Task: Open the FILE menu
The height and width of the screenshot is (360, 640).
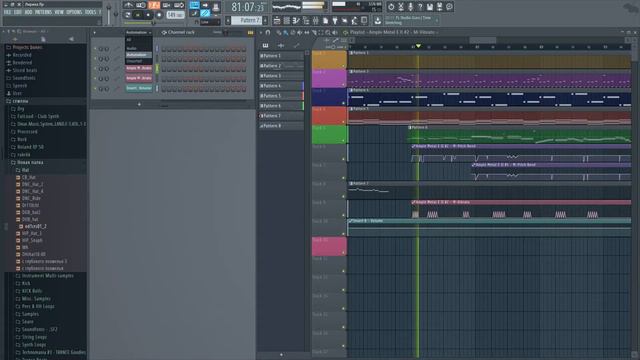Action: coord(7,12)
